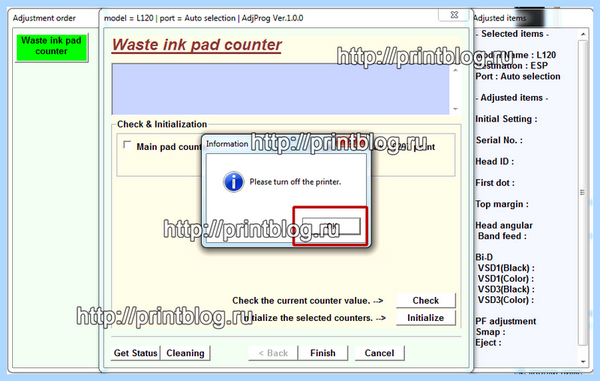Image resolution: width=600 pixels, height=381 pixels.
Task: Click the Cleaning button
Action: 185,353
